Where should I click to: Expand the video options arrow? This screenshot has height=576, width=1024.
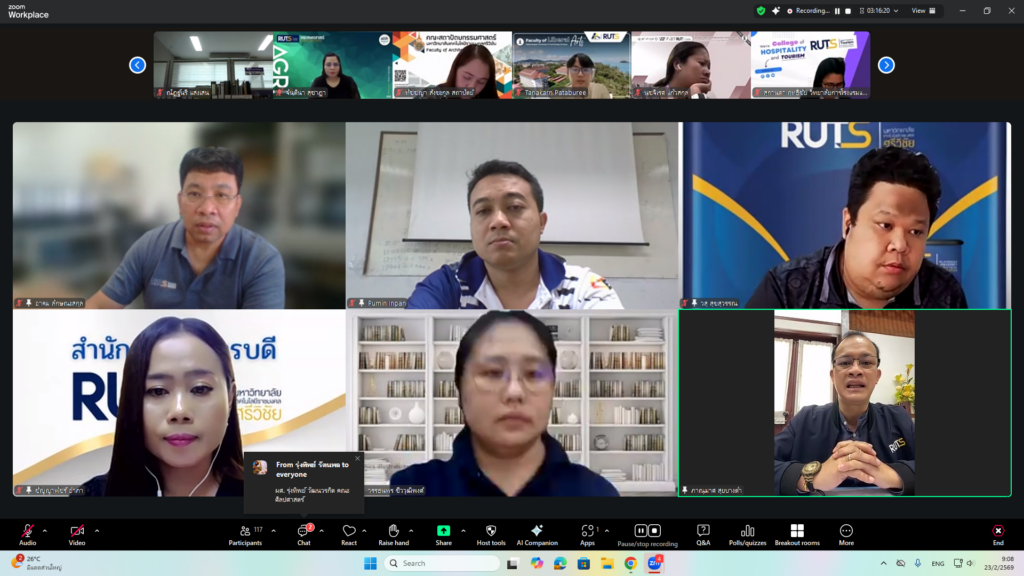click(97, 531)
